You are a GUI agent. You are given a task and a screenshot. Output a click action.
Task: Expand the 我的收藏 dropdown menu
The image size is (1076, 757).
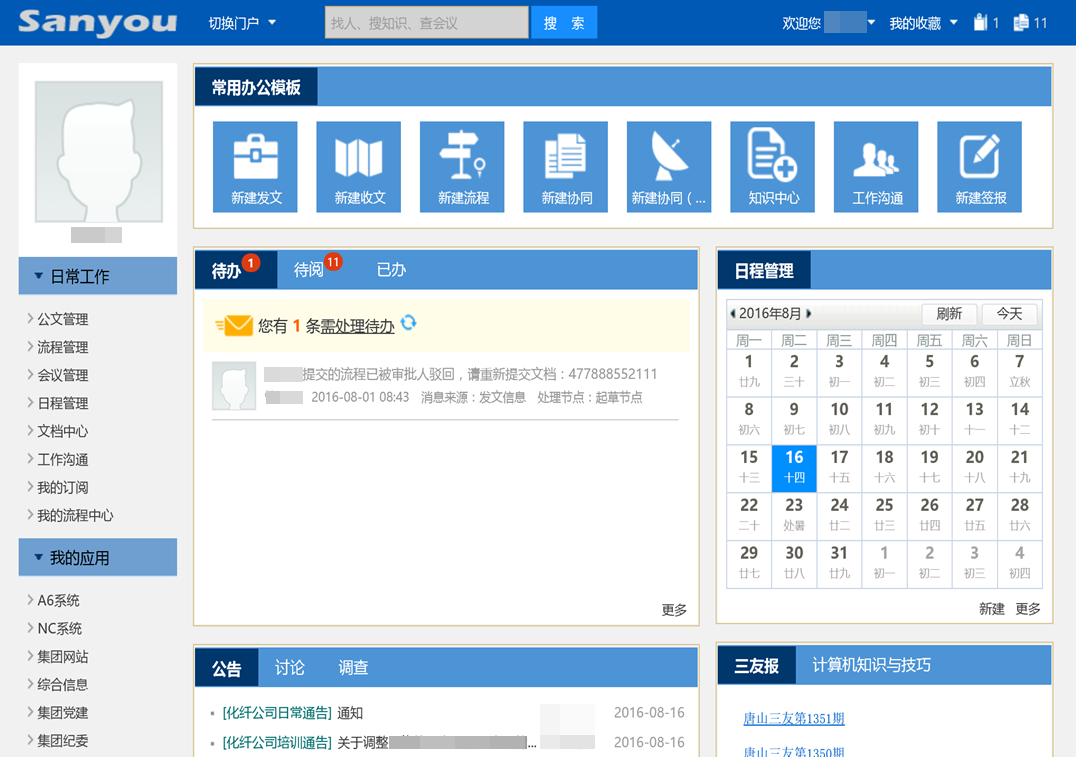pyautogui.click(x=923, y=23)
